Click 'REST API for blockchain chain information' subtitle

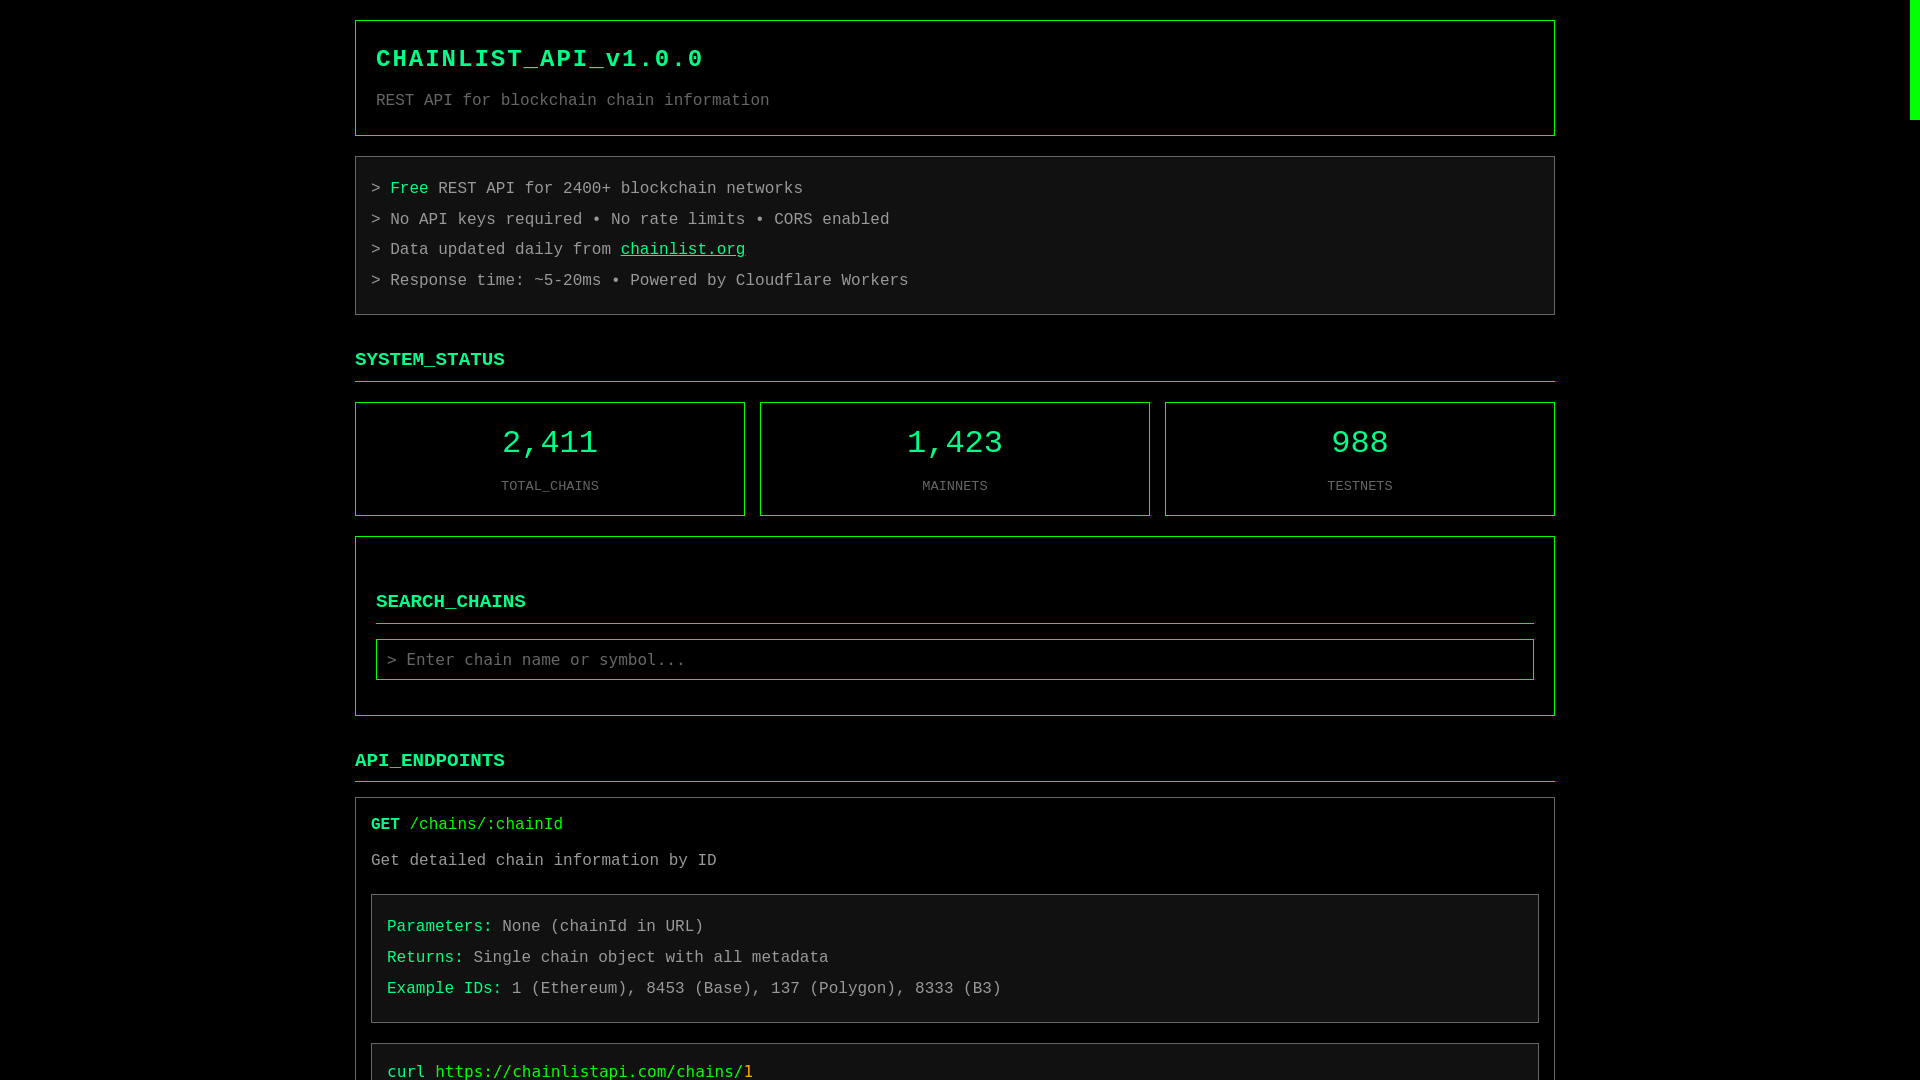pyautogui.click(x=573, y=101)
